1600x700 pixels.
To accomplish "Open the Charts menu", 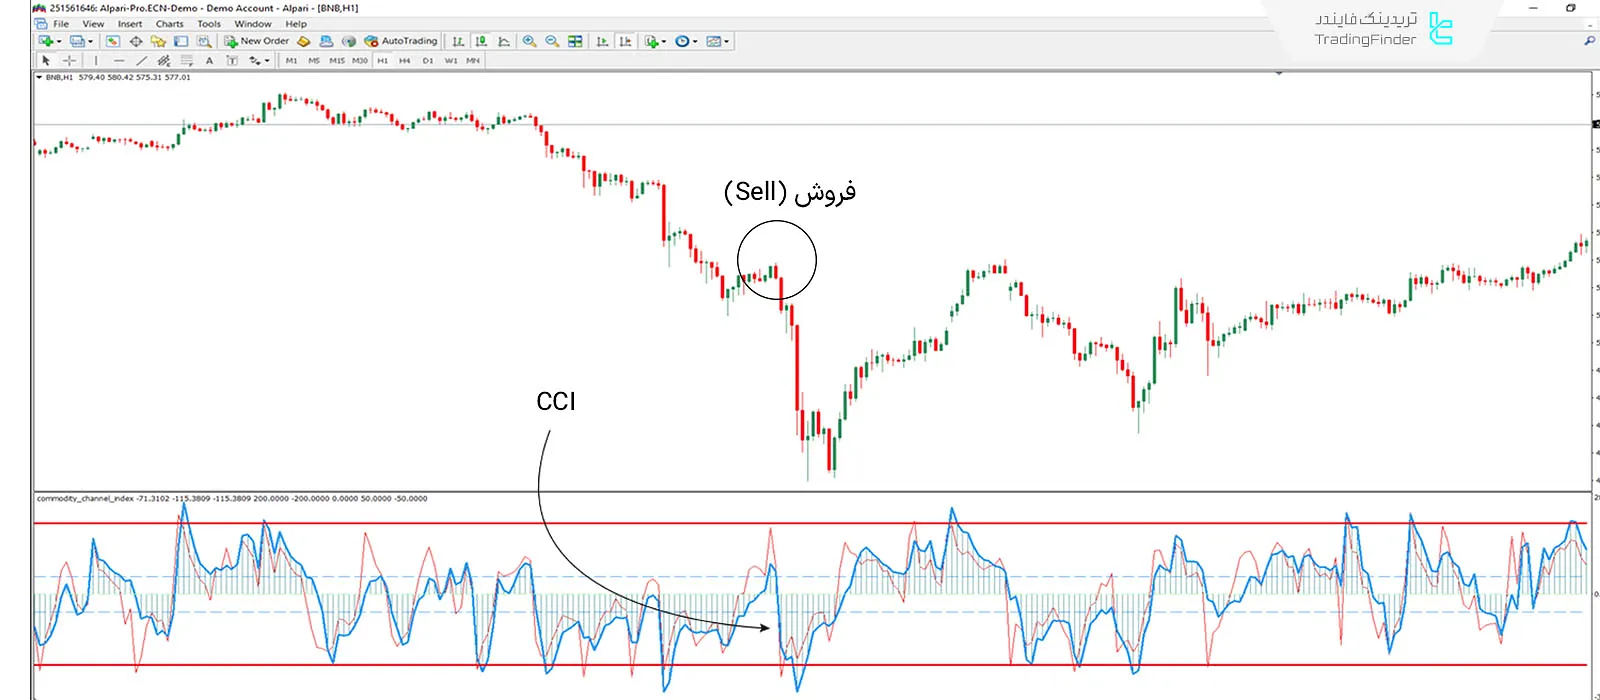I will coord(169,24).
